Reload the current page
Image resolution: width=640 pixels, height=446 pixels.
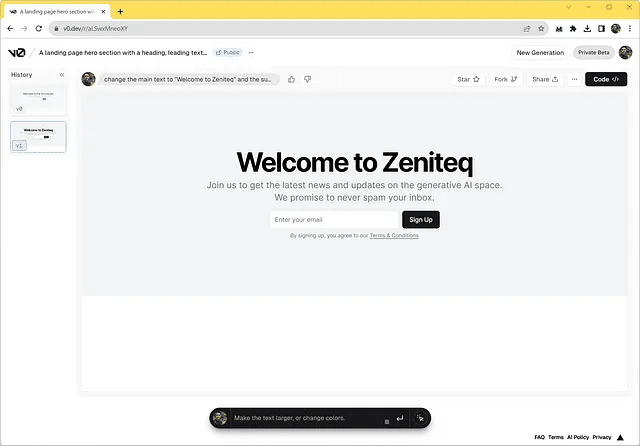(x=39, y=29)
